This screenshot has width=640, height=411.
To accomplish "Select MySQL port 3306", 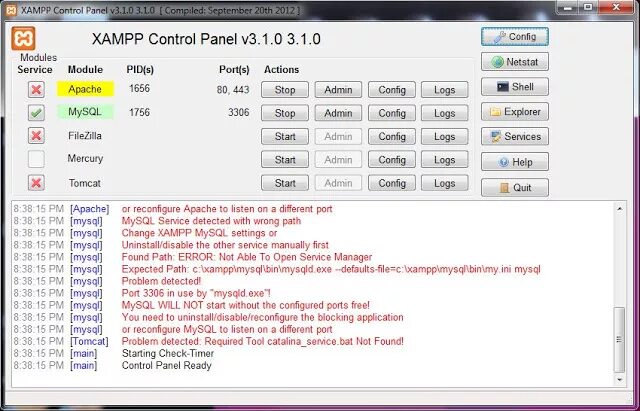I will [238, 112].
